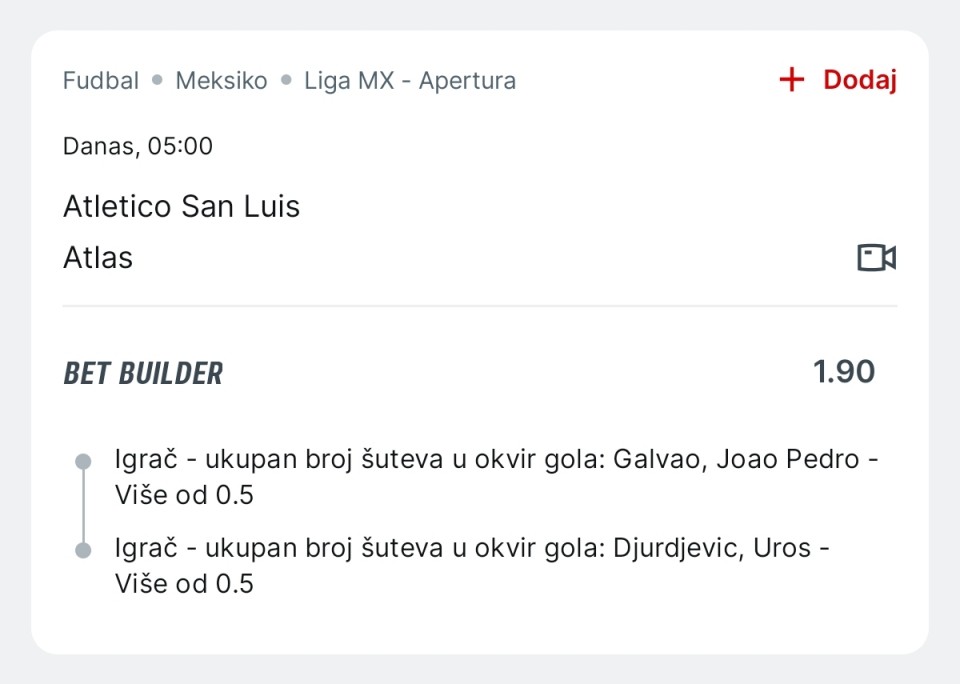Viewport: 960px width, 684px height.
Task: Click the match time Danas, 05:00
Action: 138,146
